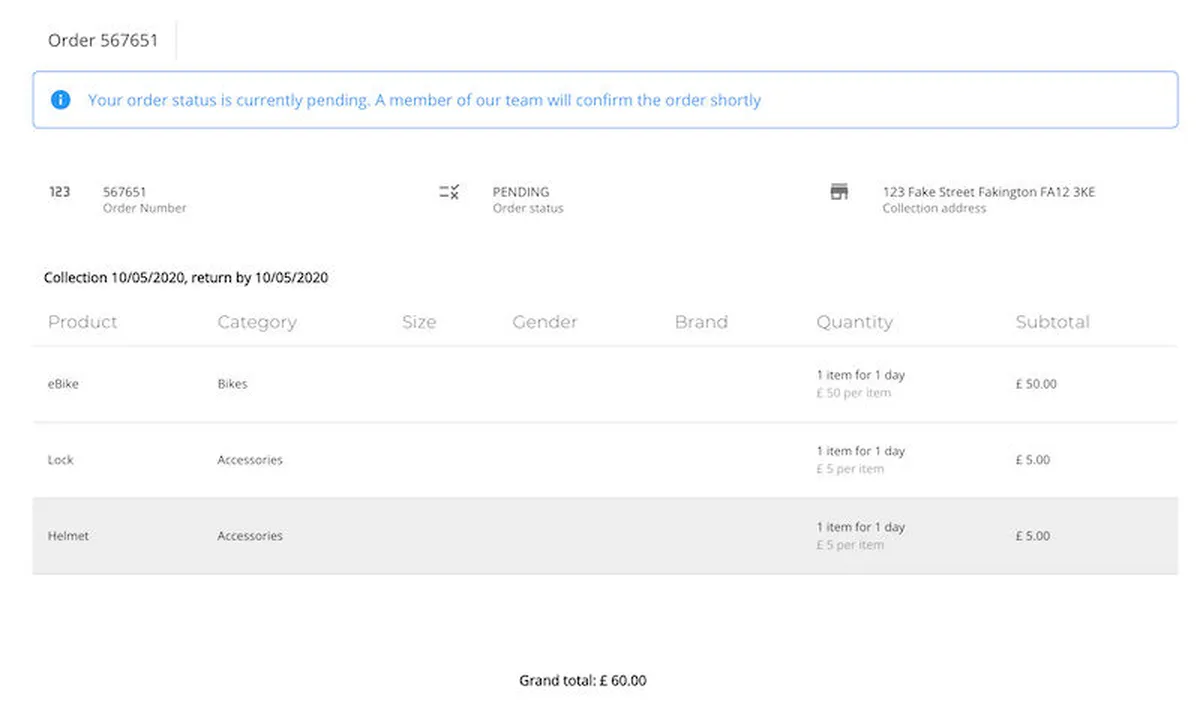Click the collection address 123 Fake Street
This screenshot has height=713, width=1200.
coord(988,192)
